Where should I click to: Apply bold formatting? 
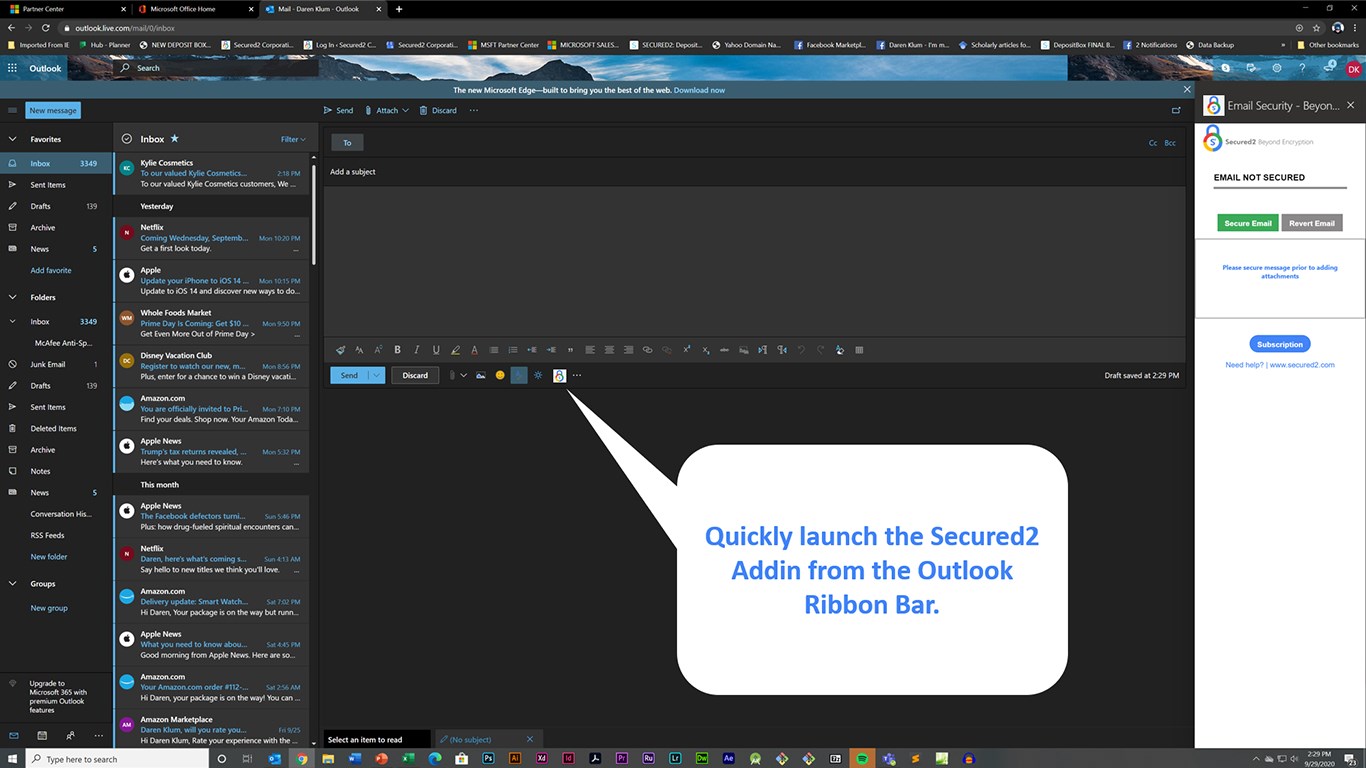(x=397, y=350)
